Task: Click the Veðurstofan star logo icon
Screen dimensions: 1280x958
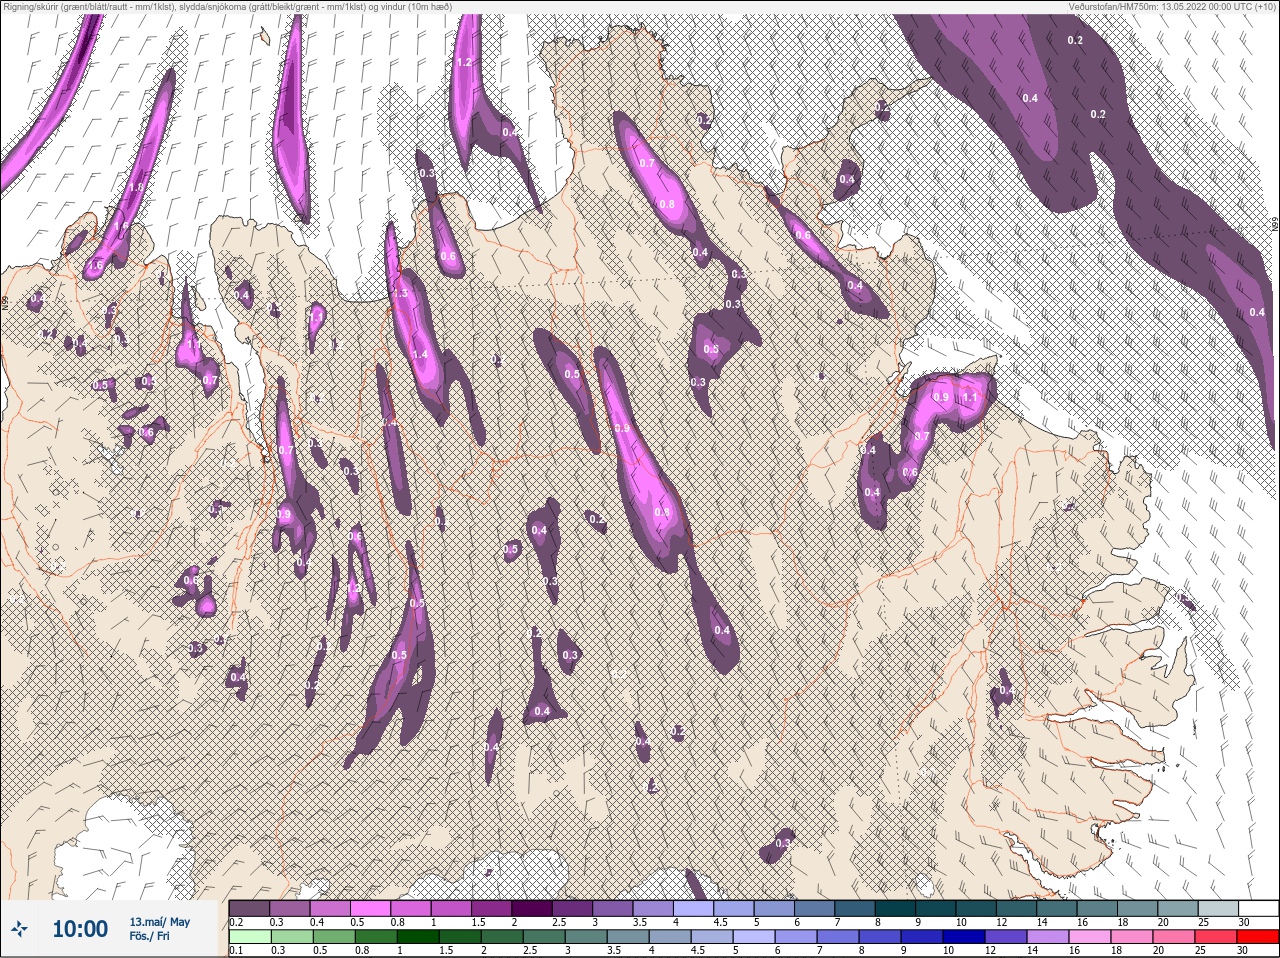Action: point(20,929)
